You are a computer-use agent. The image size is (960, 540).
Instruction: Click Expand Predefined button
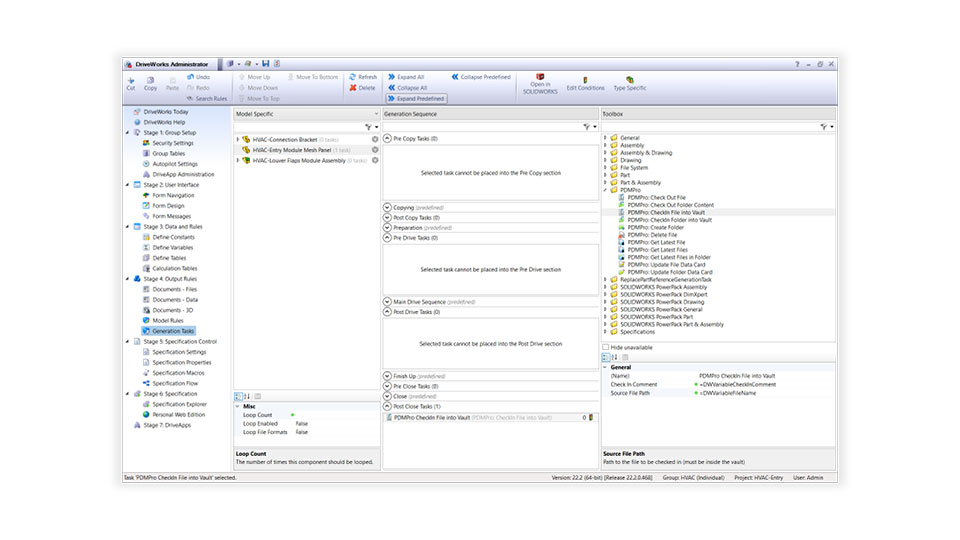pyautogui.click(x=416, y=99)
